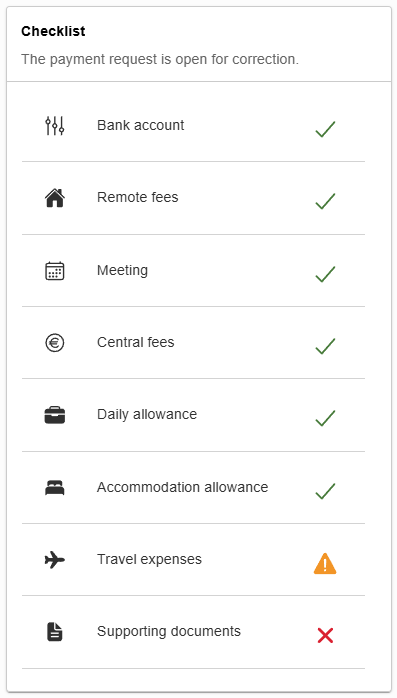The image size is (397, 698).
Task: Click the airplane icon for Travel expenses
Action: [55, 560]
